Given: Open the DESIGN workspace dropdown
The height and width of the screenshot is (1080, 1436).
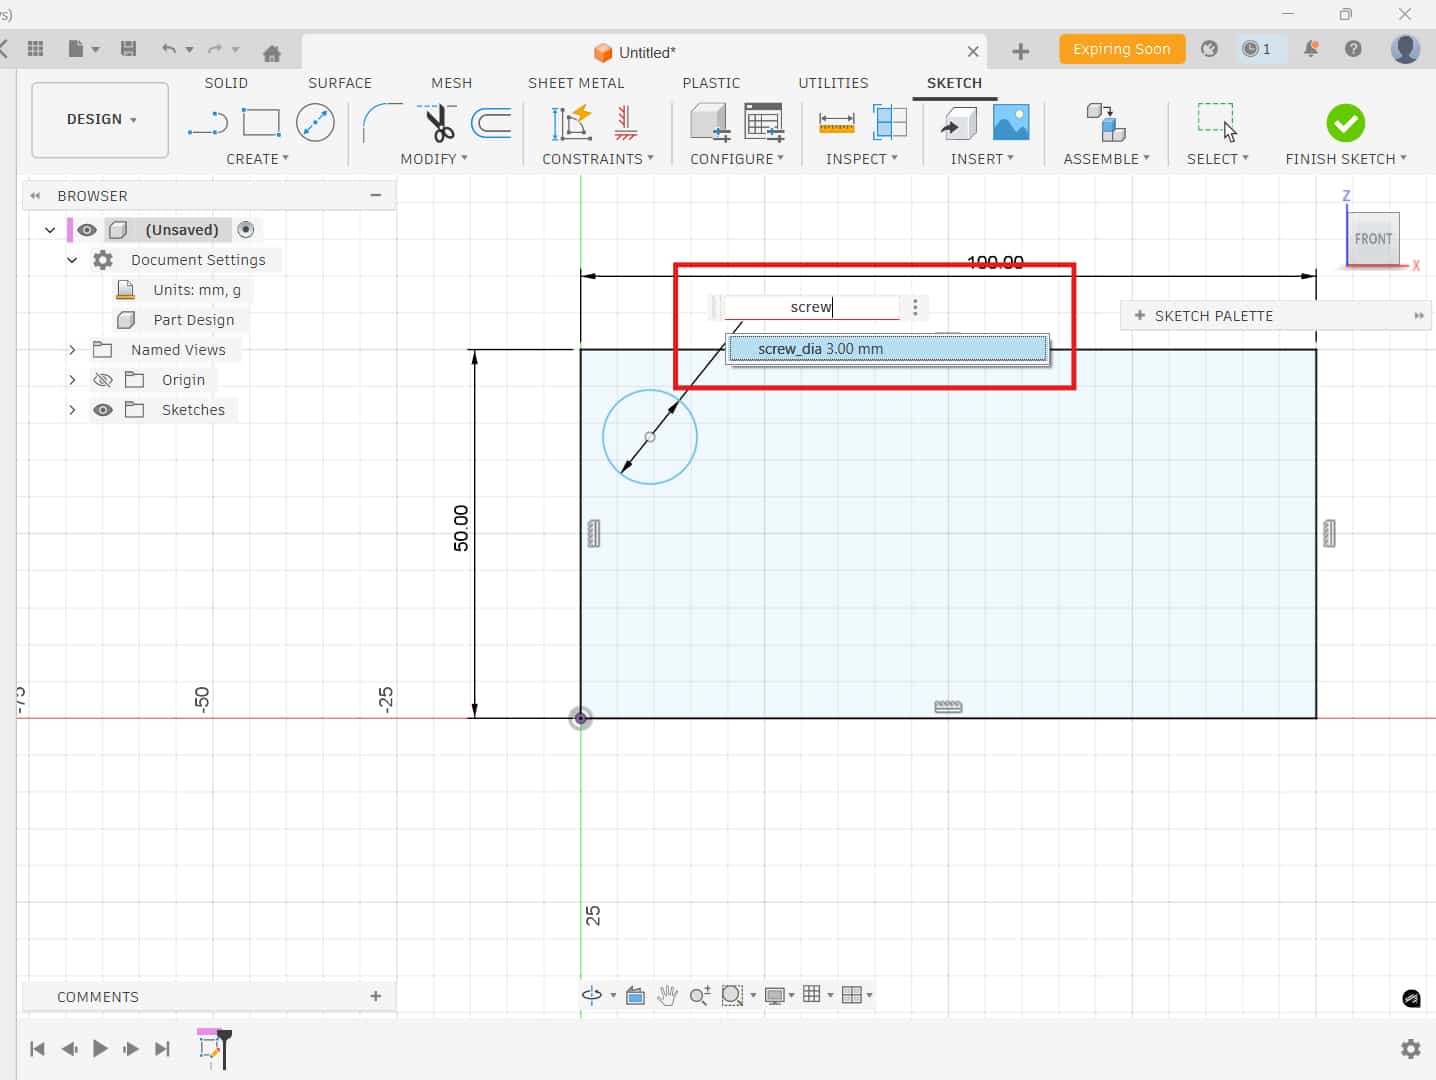Looking at the screenshot, I should click(100, 120).
